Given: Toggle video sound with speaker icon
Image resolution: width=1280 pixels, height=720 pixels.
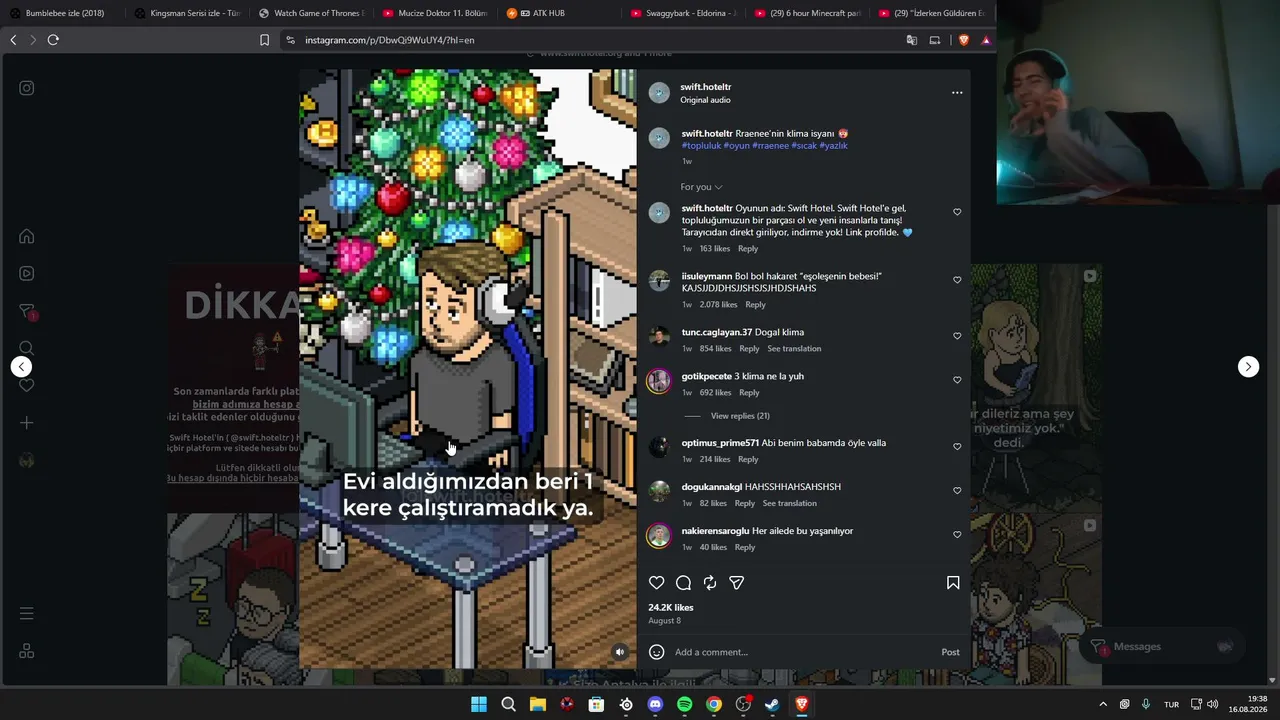Looking at the screenshot, I should 620,652.
